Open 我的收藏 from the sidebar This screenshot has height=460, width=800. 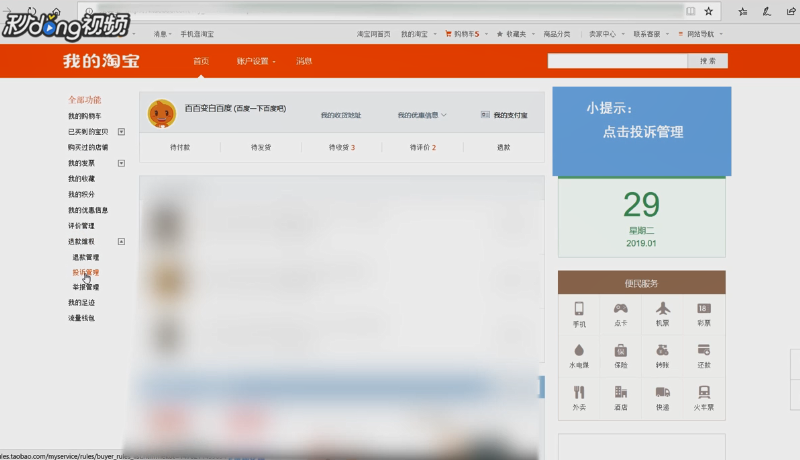[x=82, y=178]
